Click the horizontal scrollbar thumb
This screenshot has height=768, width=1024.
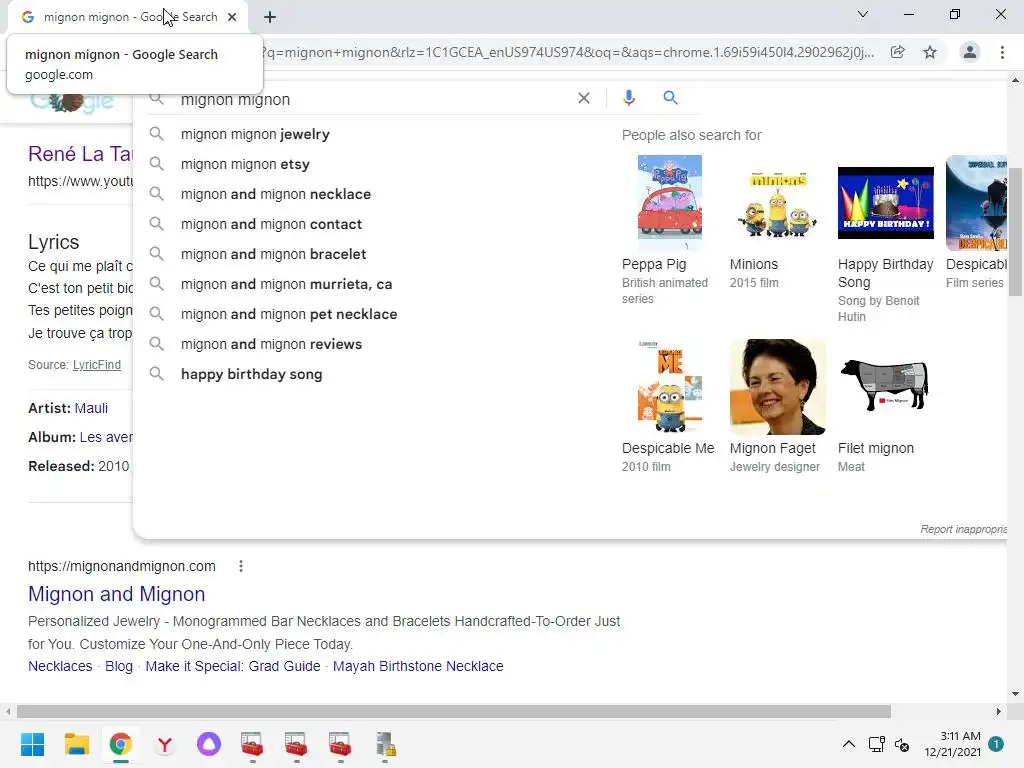click(x=454, y=711)
